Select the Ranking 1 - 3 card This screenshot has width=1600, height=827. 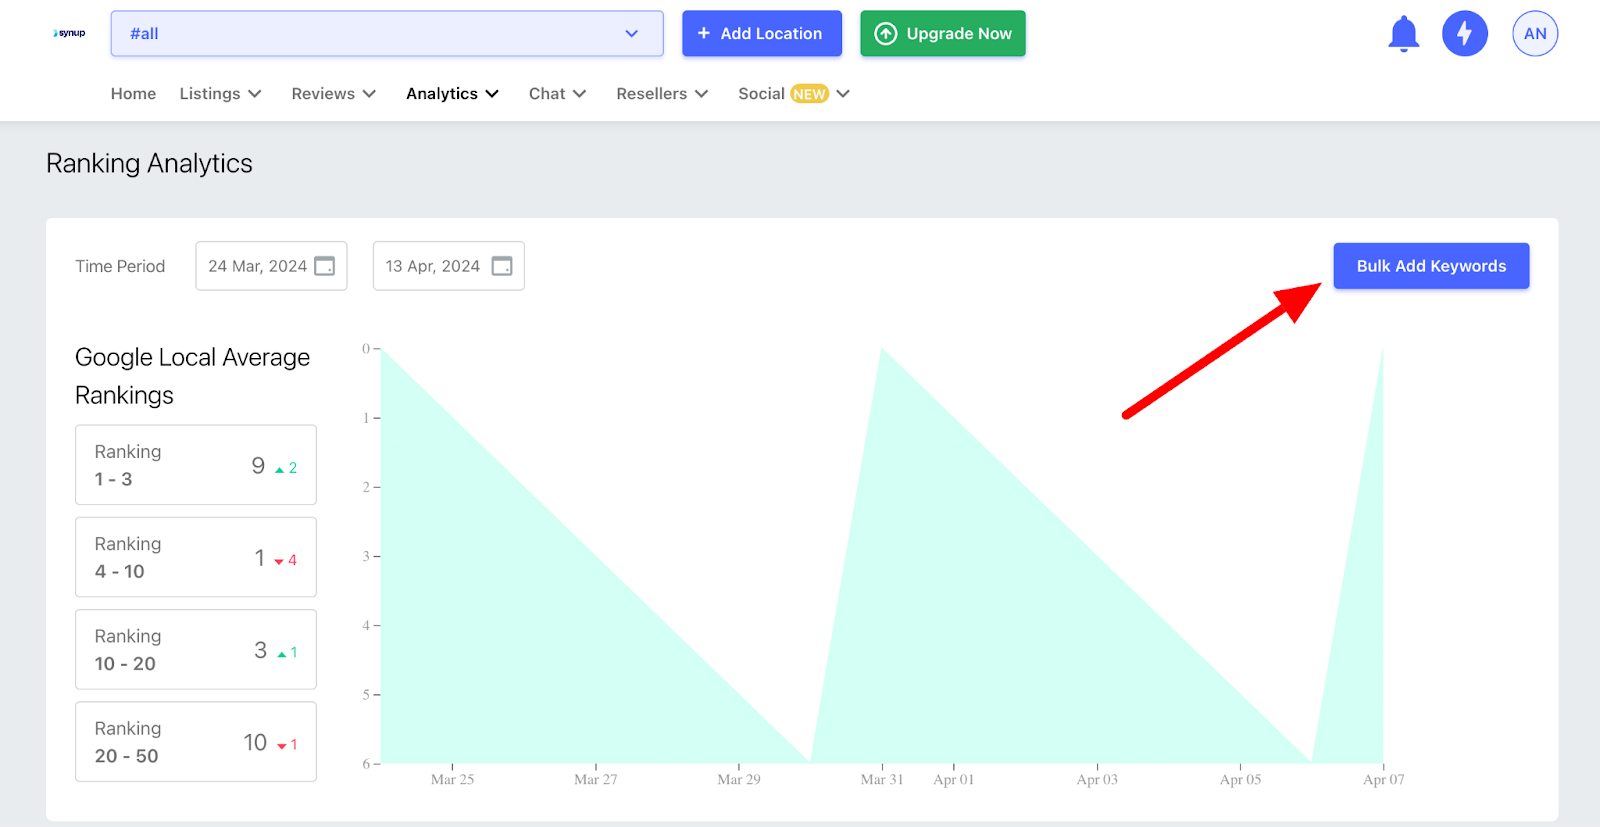click(x=196, y=465)
